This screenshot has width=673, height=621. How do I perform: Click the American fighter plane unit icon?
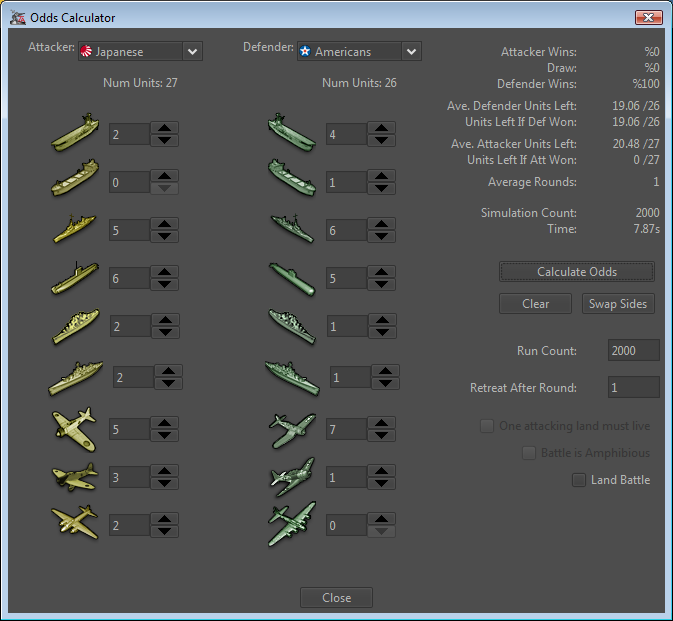292,430
